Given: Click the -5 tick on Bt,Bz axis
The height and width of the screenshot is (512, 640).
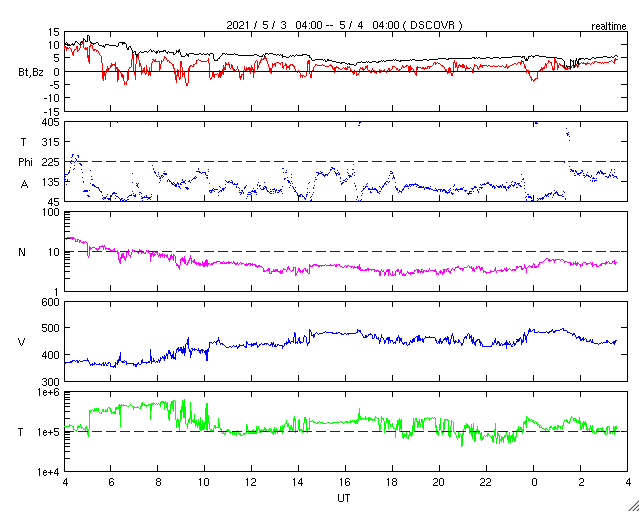Looking at the screenshot, I should (x=53, y=85).
